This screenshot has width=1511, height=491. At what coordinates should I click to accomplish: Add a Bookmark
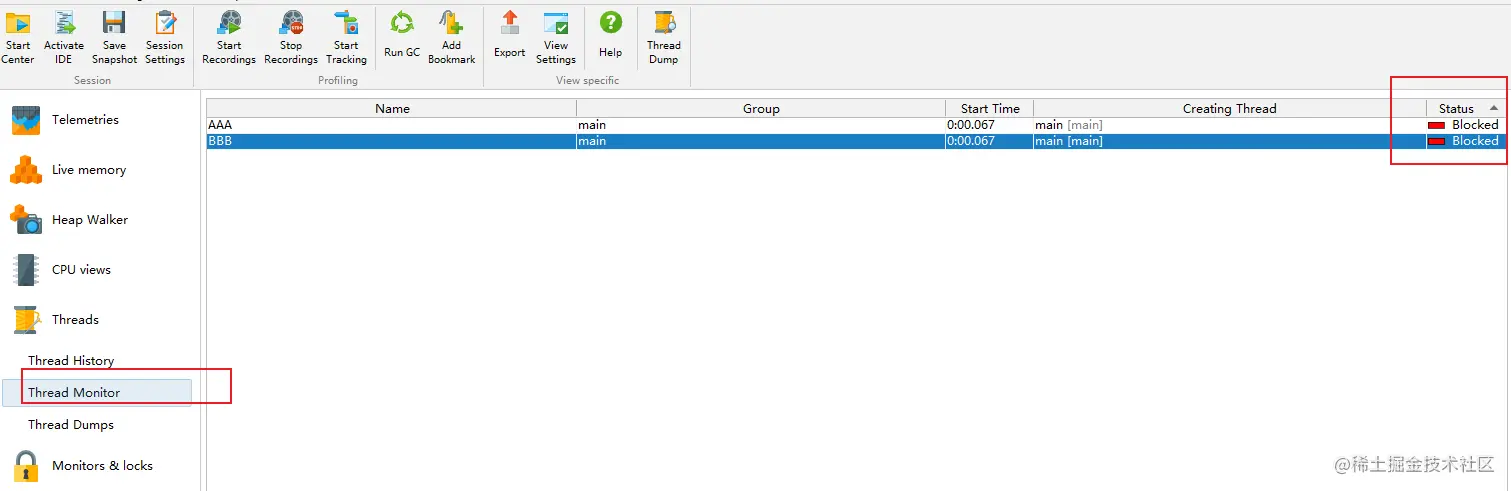click(452, 38)
